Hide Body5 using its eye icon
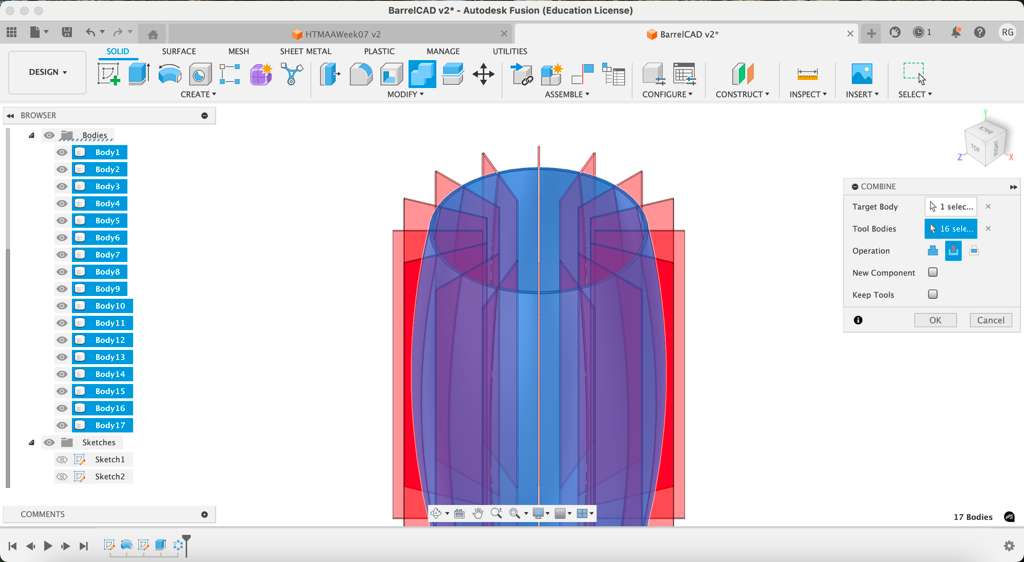Screen dimensions: 1024x562 (x=62, y=221)
